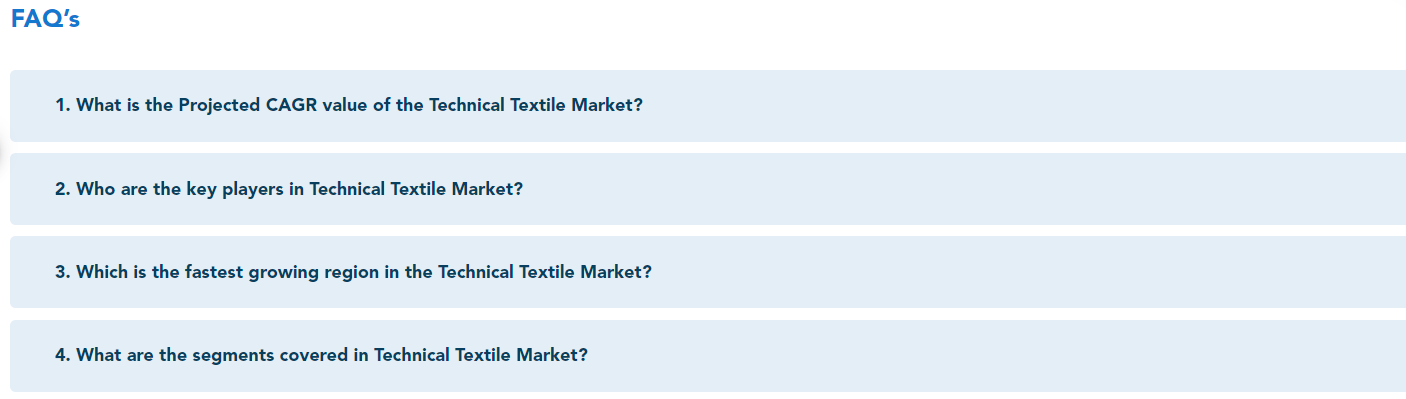Image resolution: width=1406 pixels, height=399 pixels.
Task: Toggle the last light-blue FAQ row
Action: [x=708, y=355]
